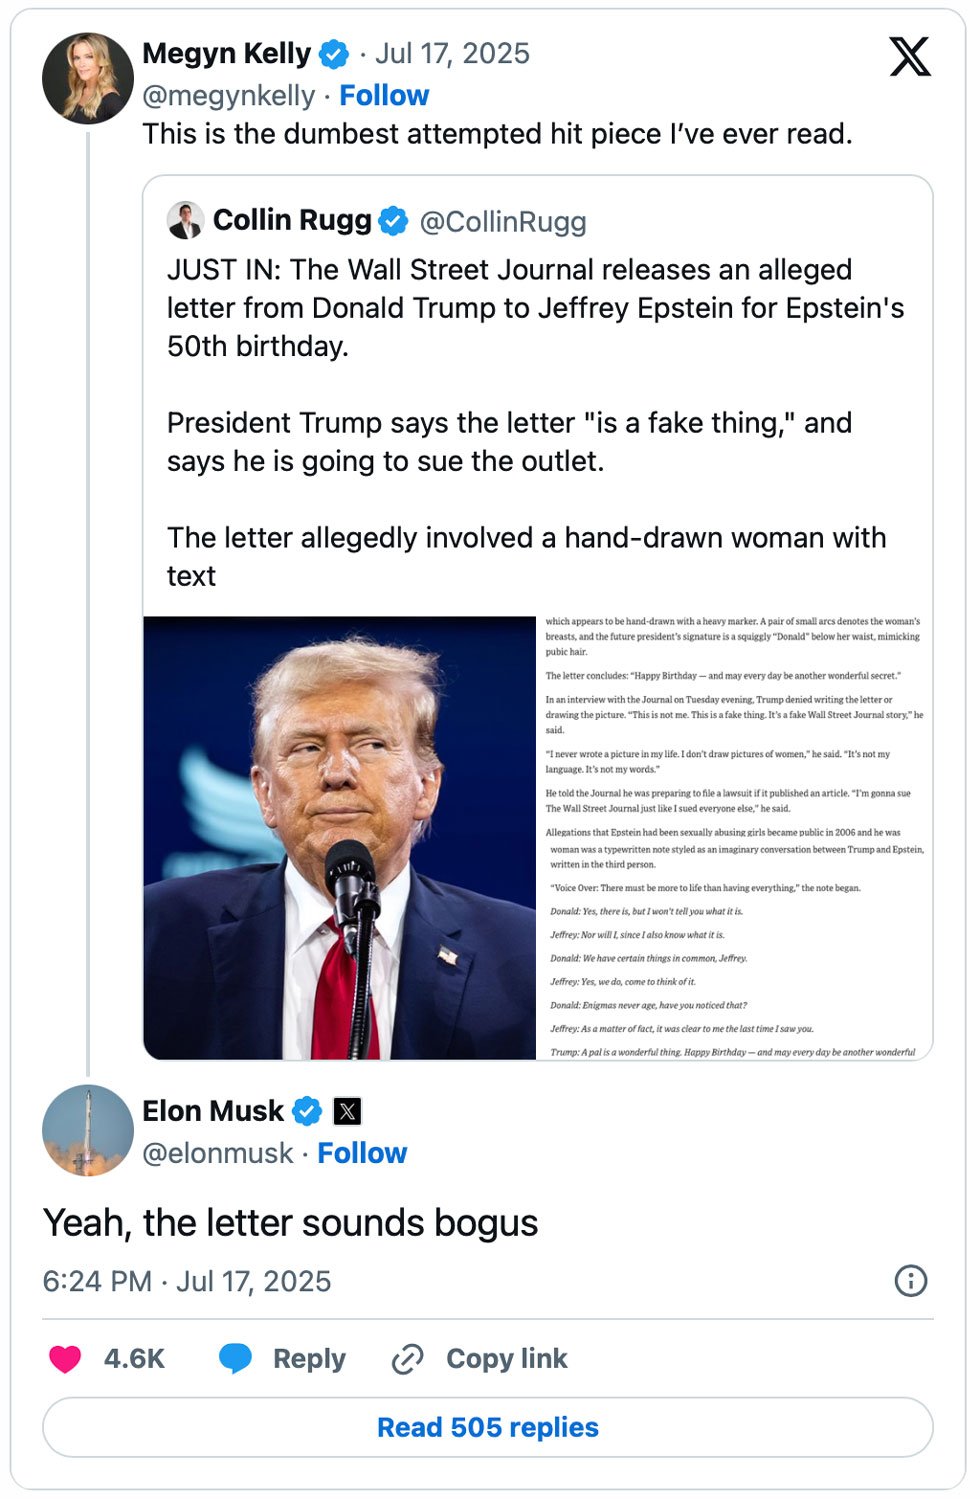Click the blue reply speech bubble icon
The height and width of the screenshot is (1499, 980).
[235, 1359]
